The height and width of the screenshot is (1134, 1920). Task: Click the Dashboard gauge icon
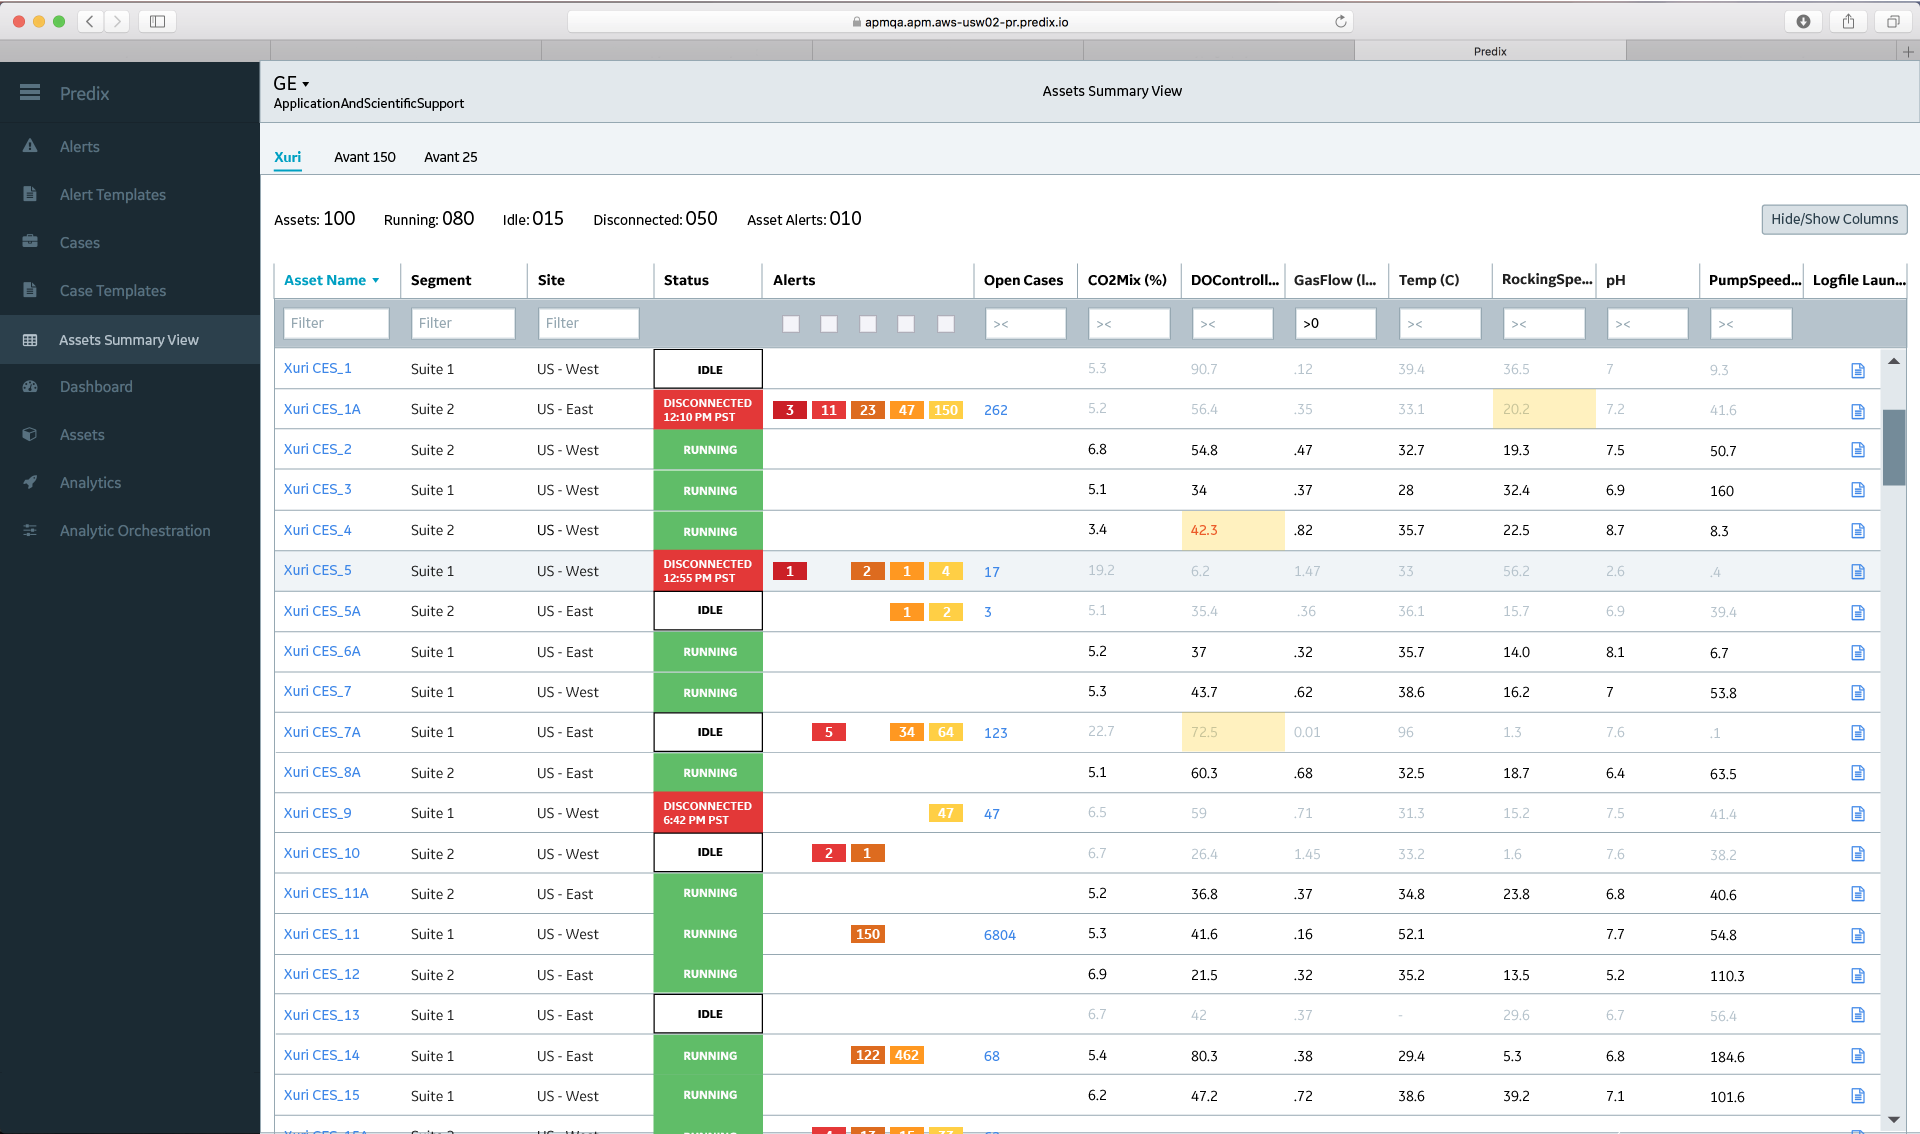pos(30,387)
